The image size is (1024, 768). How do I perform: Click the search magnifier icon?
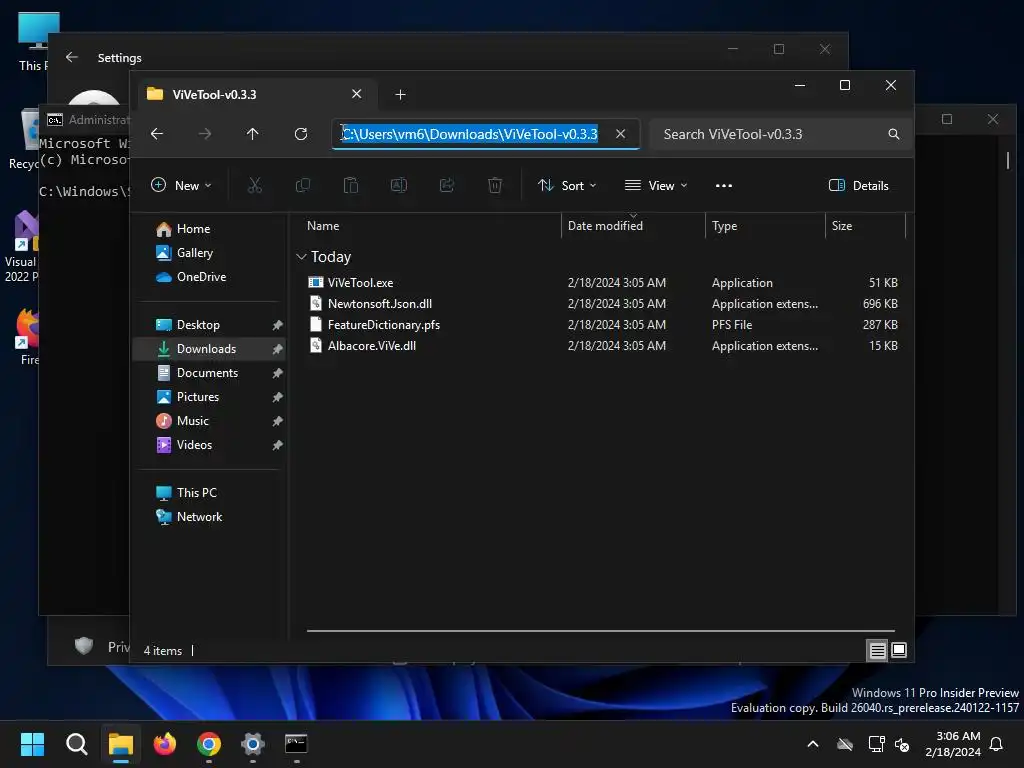pyautogui.click(x=893, y=134)
